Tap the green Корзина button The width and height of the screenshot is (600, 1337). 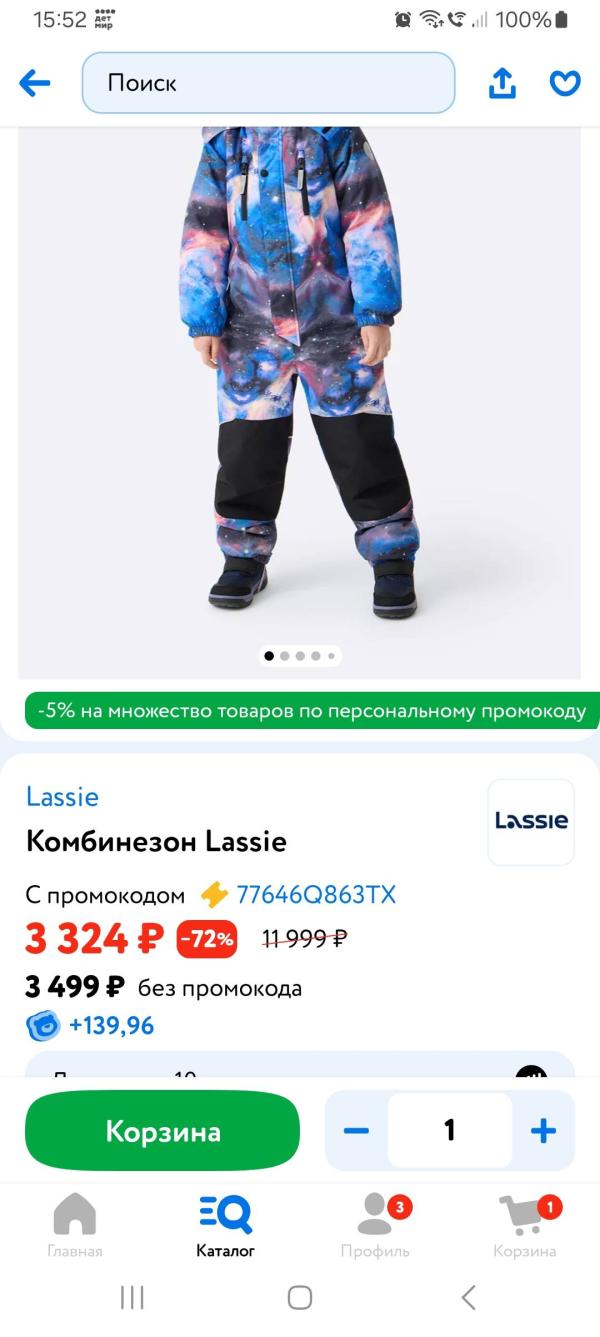(x=162, y=1131)
